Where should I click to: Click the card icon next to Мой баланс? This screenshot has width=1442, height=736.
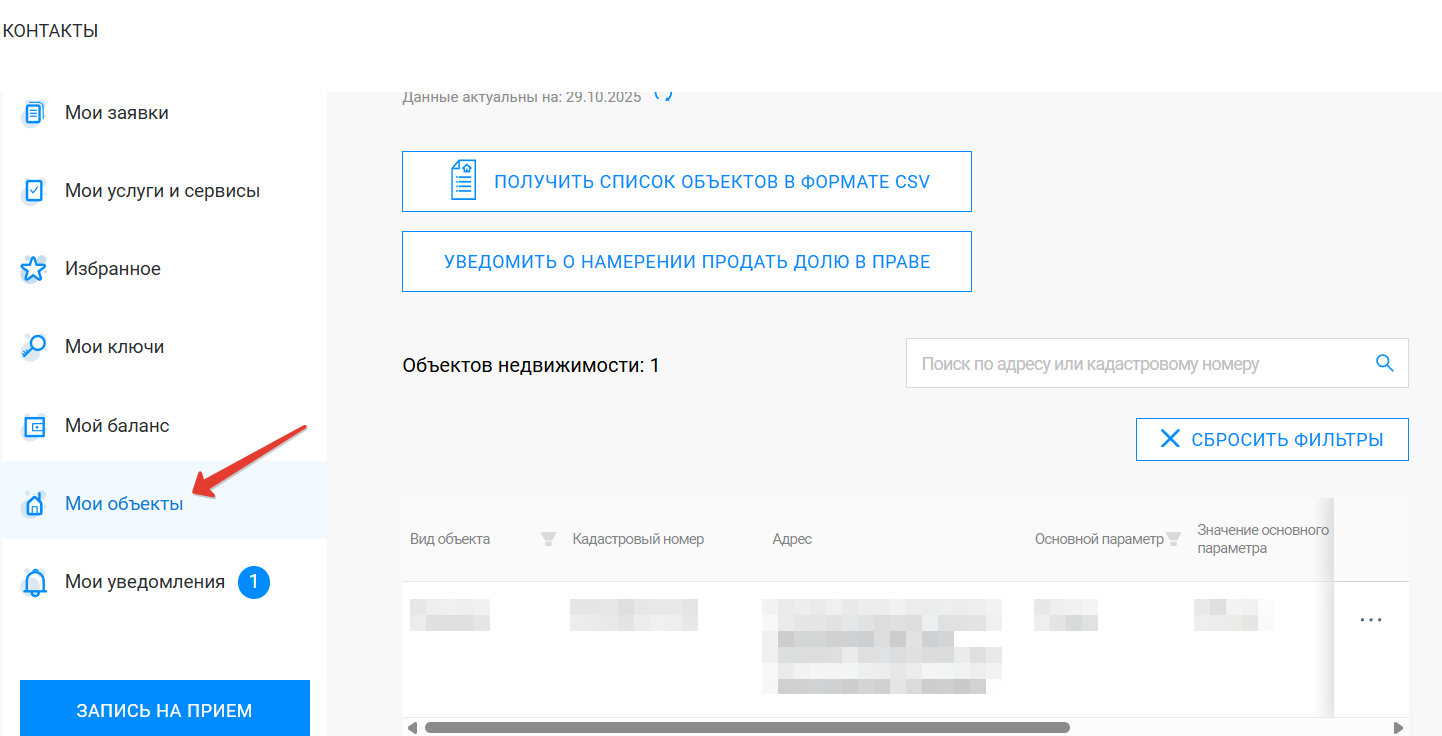pyautogui.click(x=32, y=425)
